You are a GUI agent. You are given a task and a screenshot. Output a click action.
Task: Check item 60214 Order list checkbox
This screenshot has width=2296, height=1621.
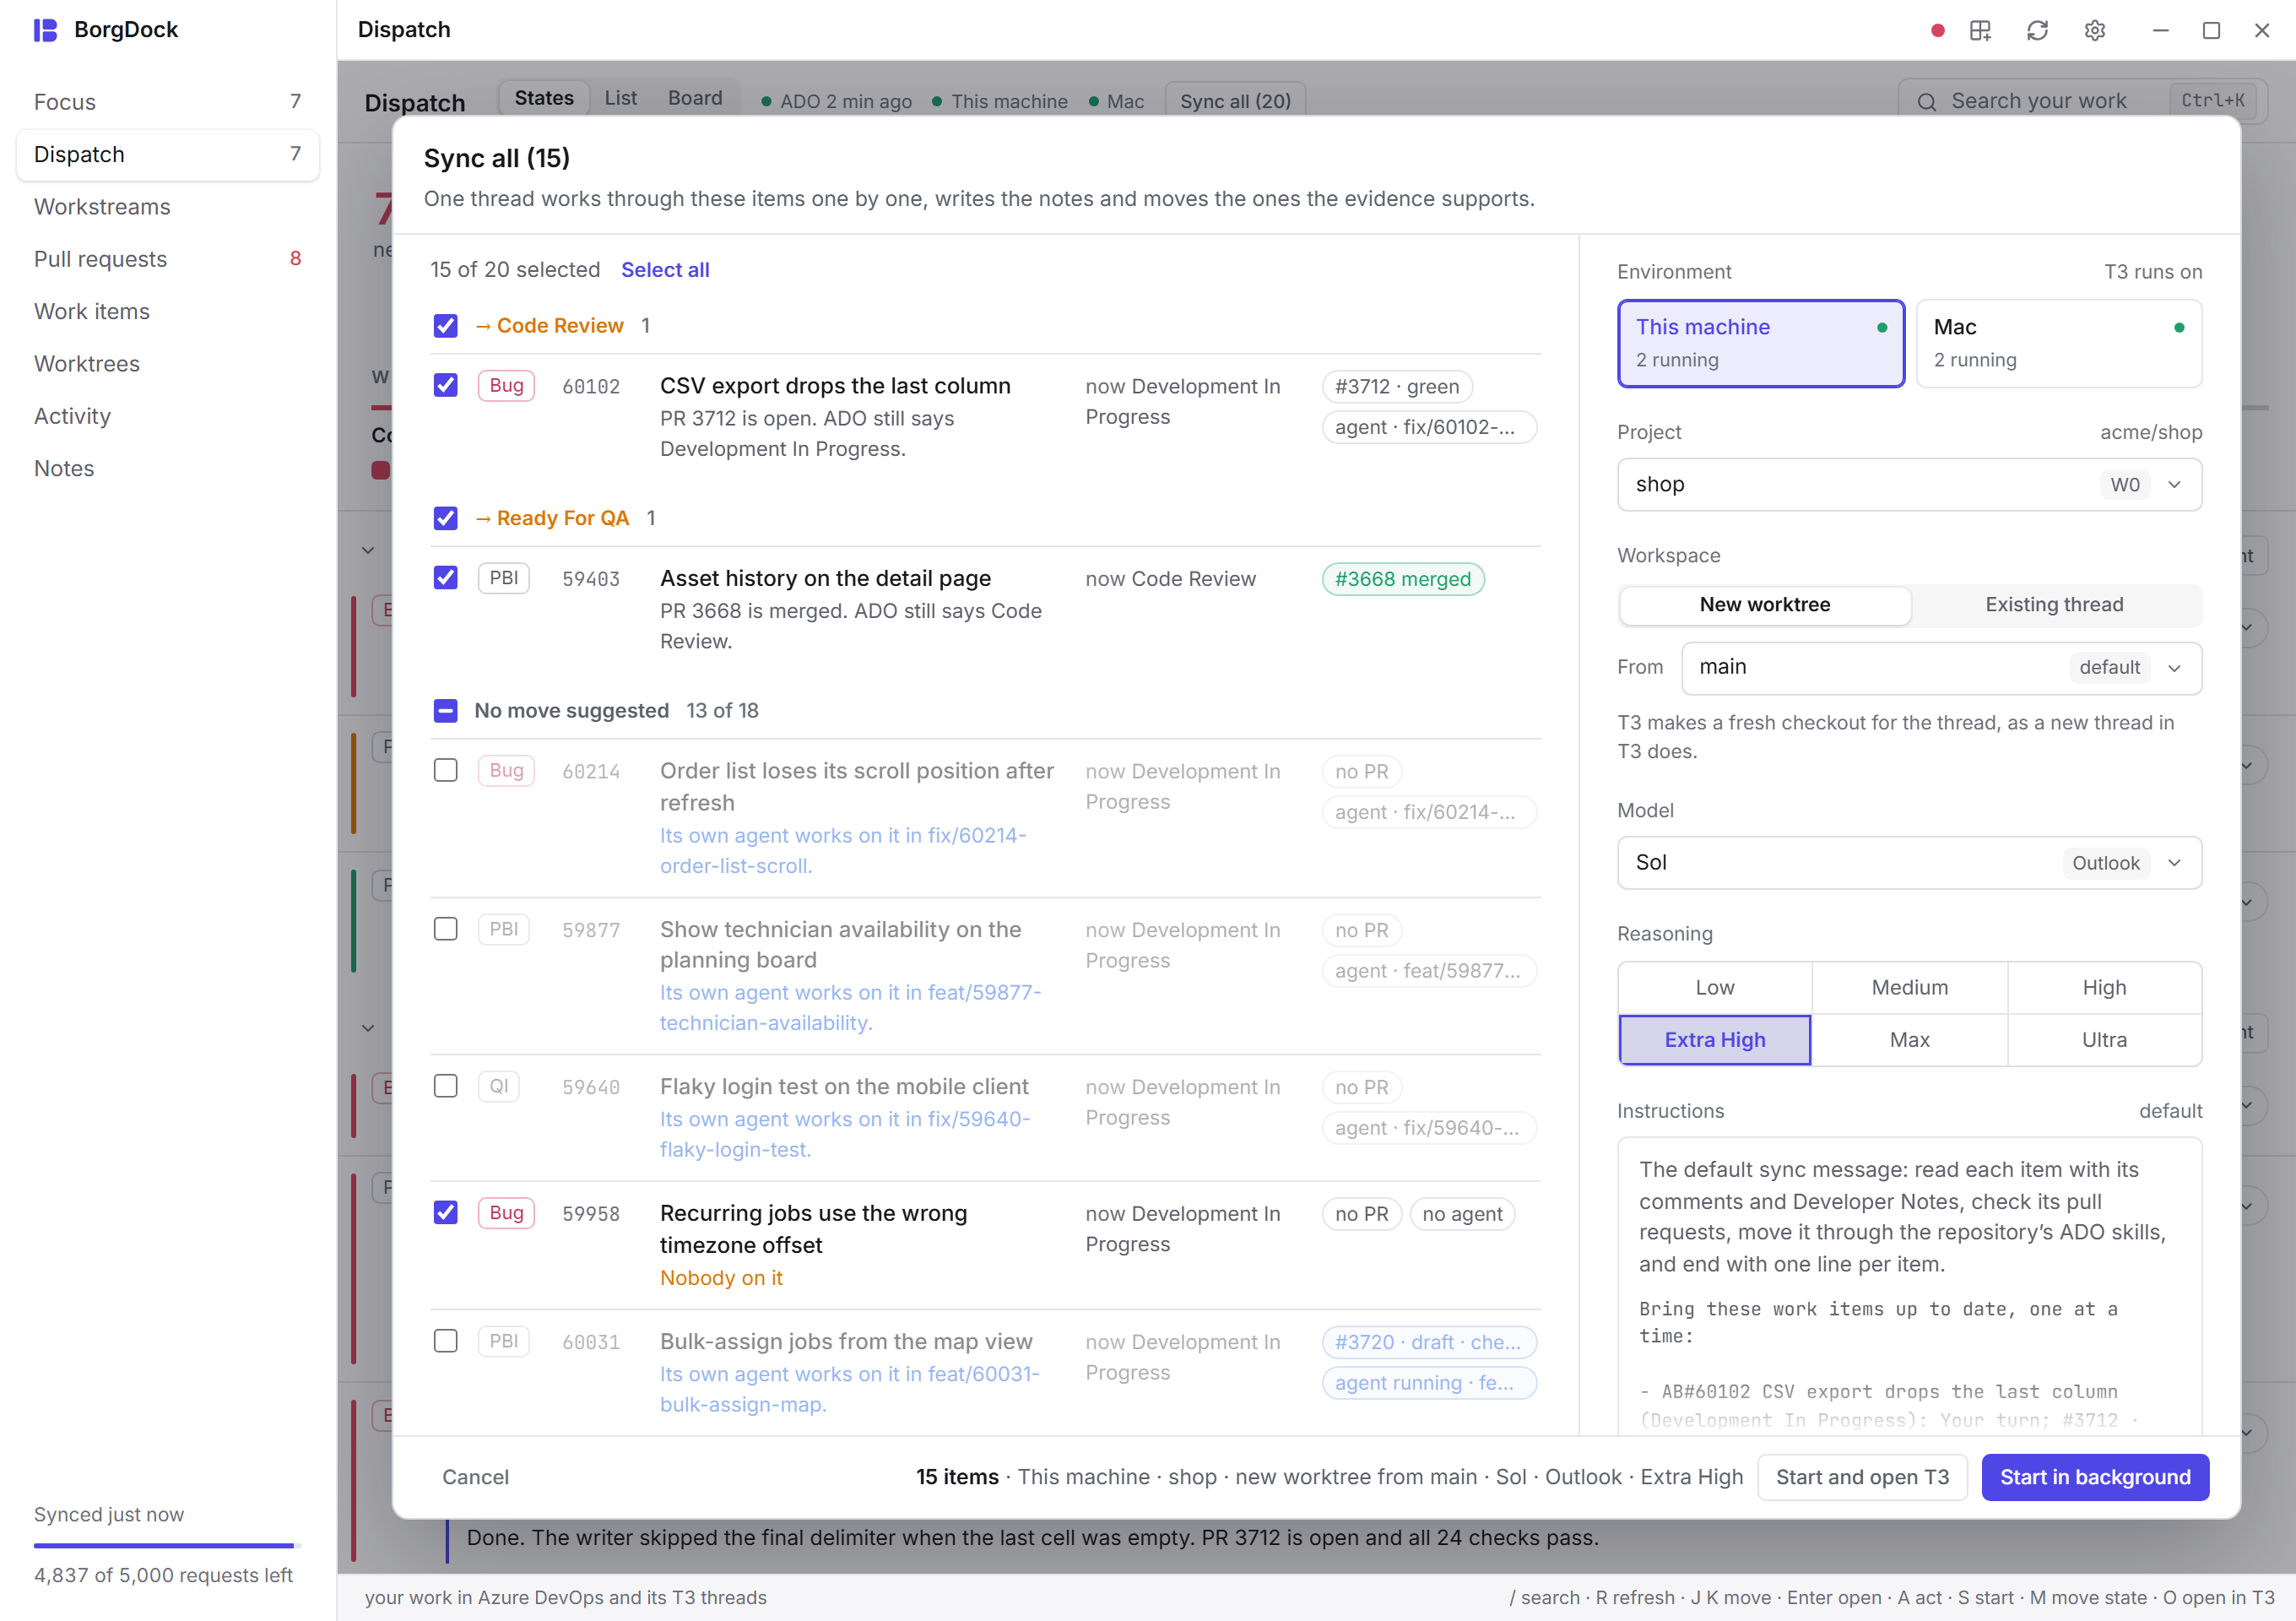(x=446, y=770)
